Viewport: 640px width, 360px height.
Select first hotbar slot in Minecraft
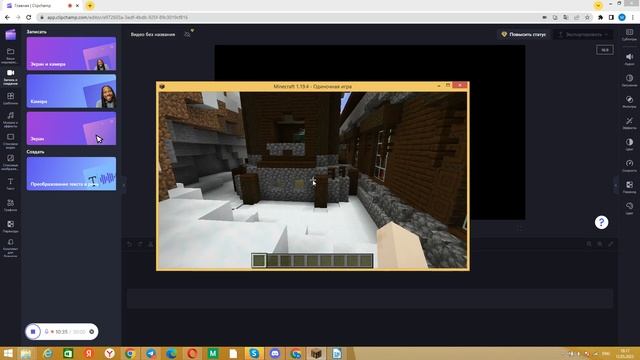[259, 260]
